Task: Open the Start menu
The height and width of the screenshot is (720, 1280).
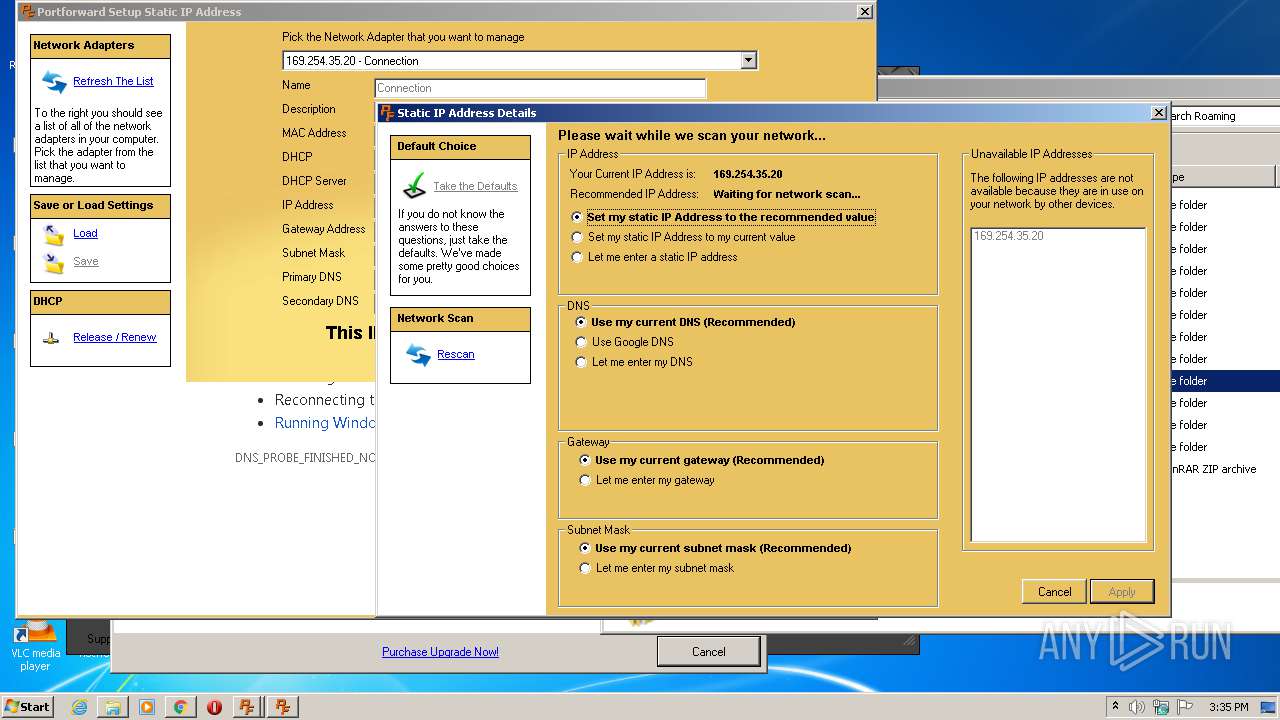Action: click(28, 707)
